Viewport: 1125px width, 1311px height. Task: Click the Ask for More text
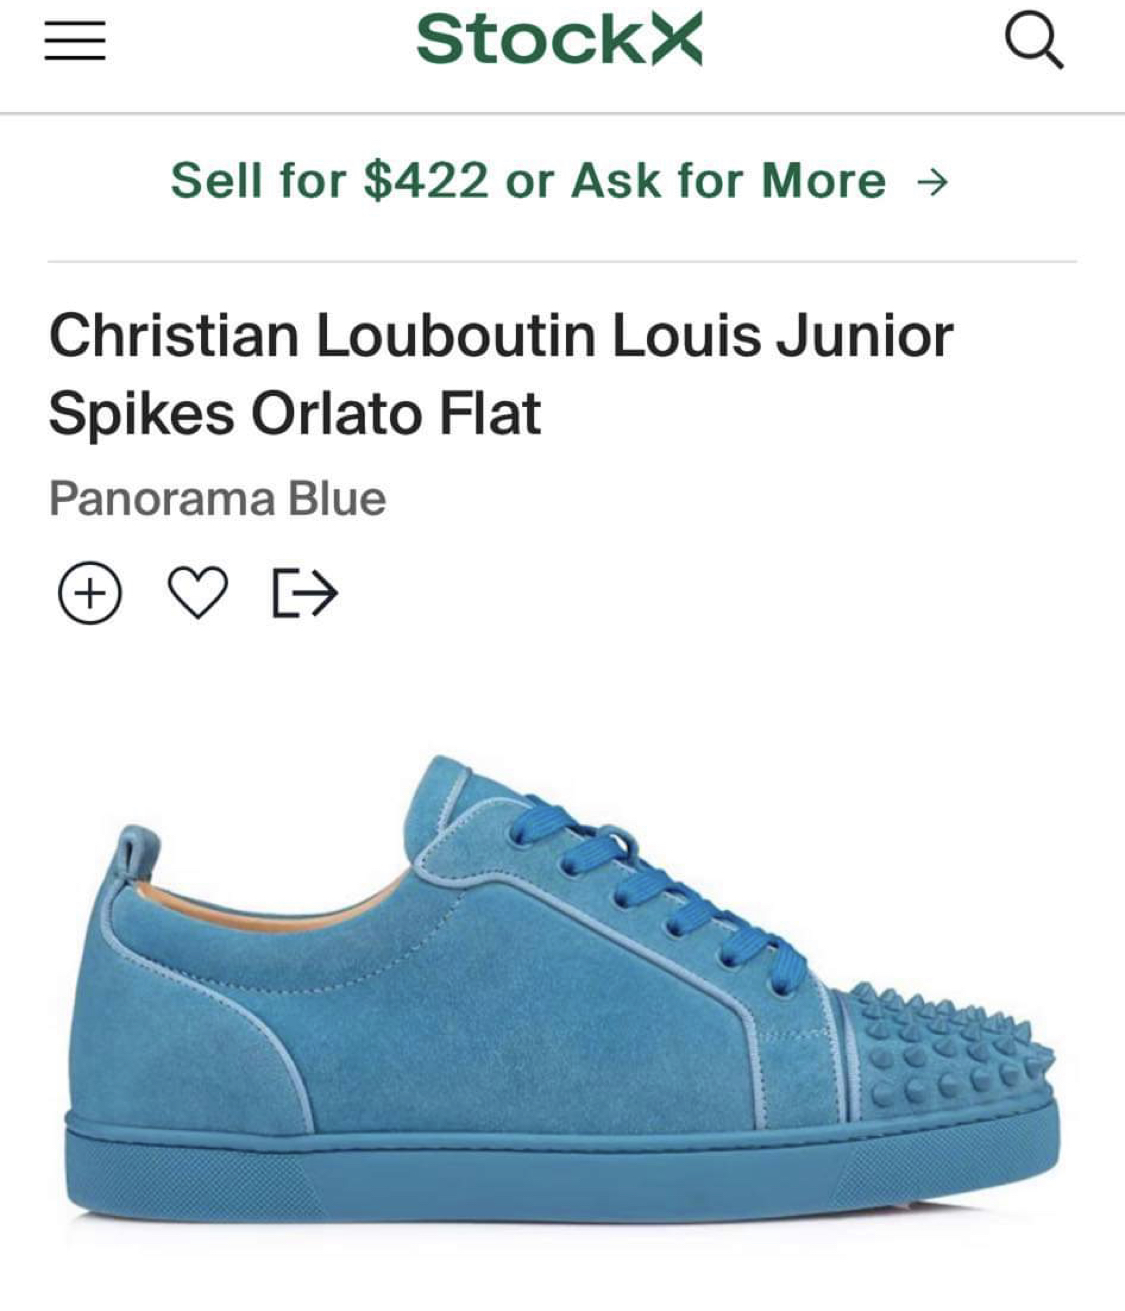(728, 182)
